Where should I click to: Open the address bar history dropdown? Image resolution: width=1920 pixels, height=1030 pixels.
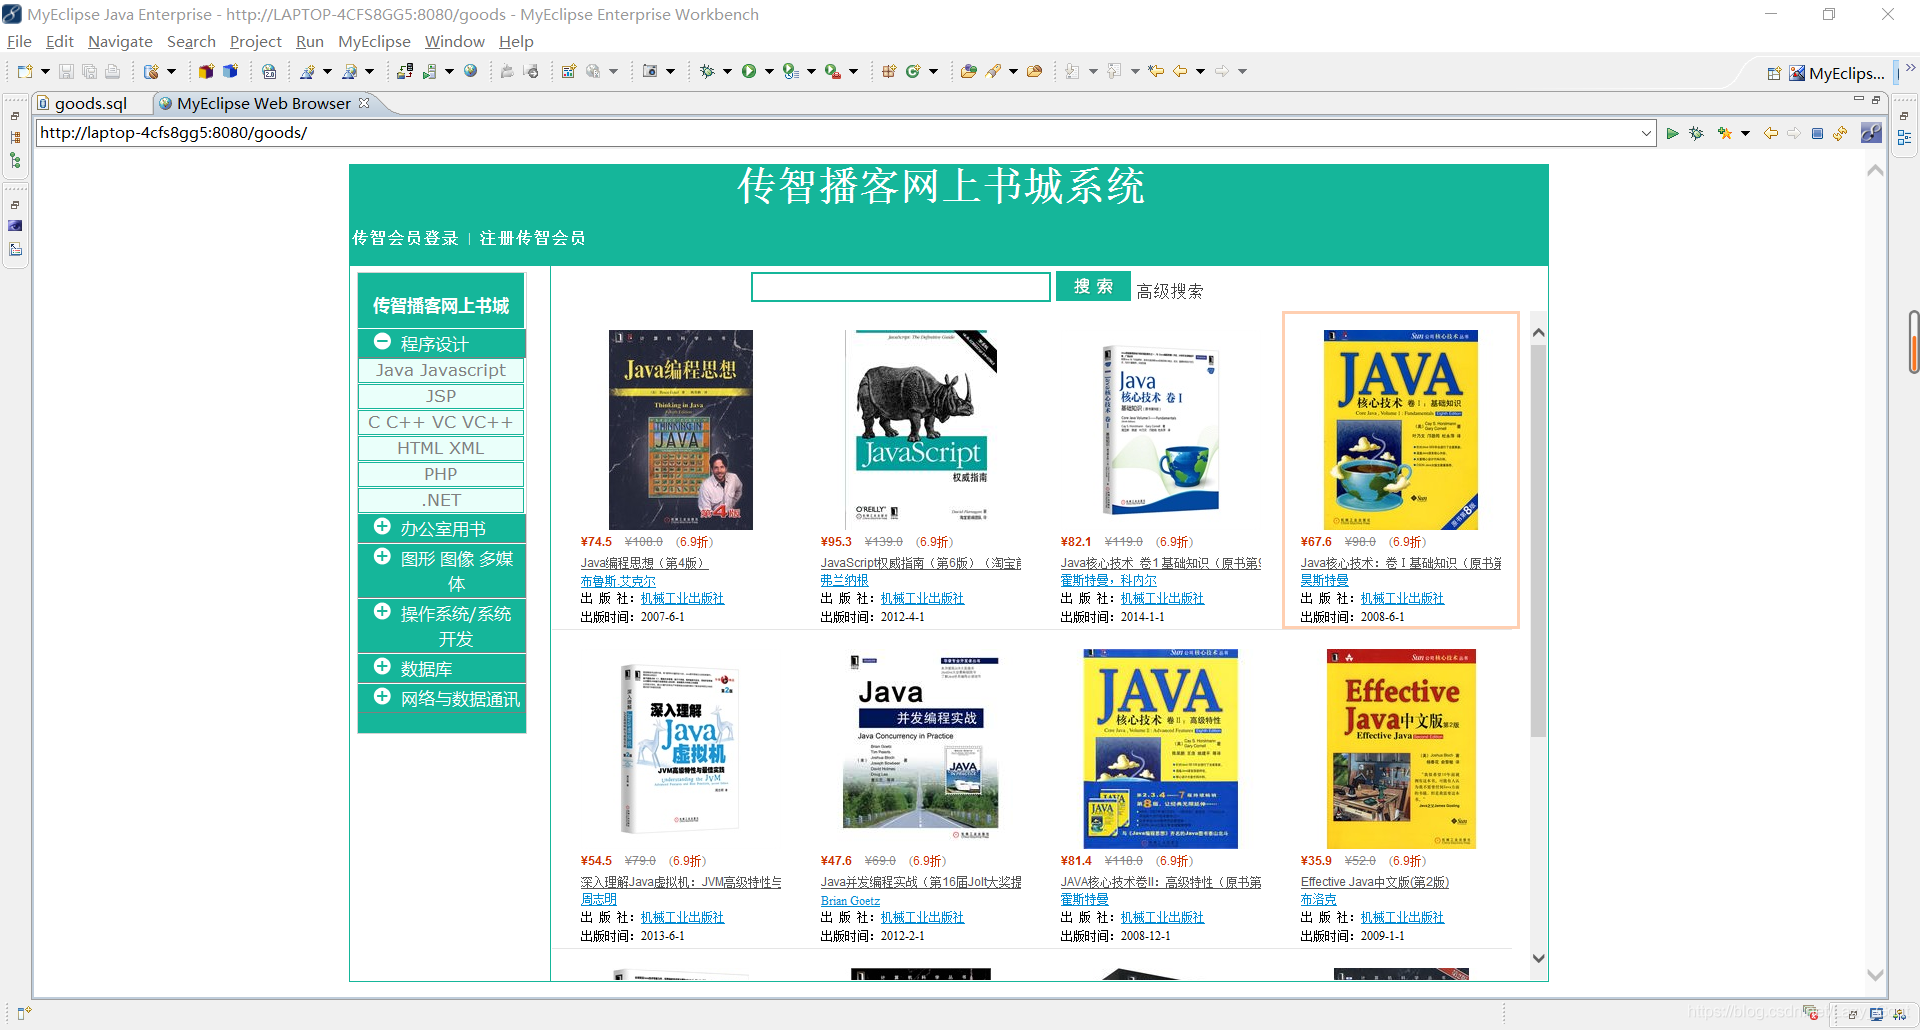pos(1648,133)
